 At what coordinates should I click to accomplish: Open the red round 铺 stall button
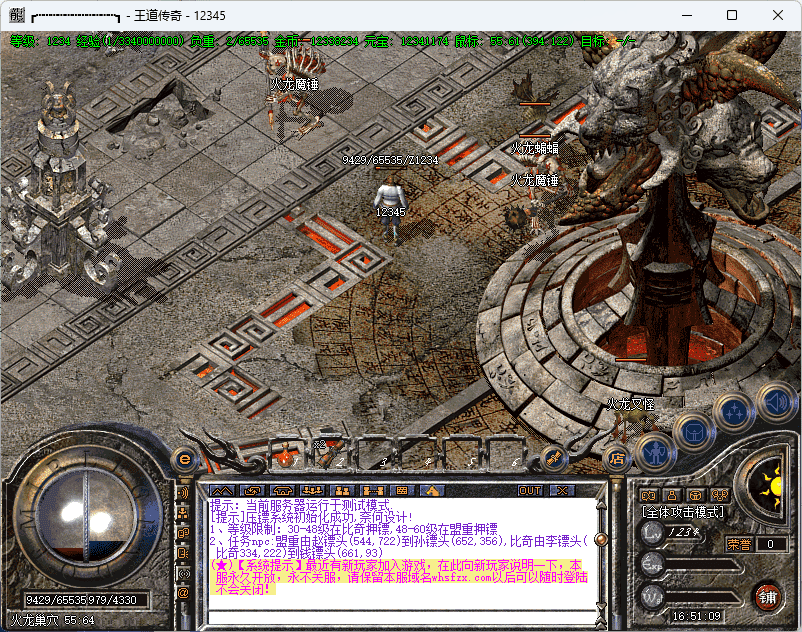tap(768, 596)
